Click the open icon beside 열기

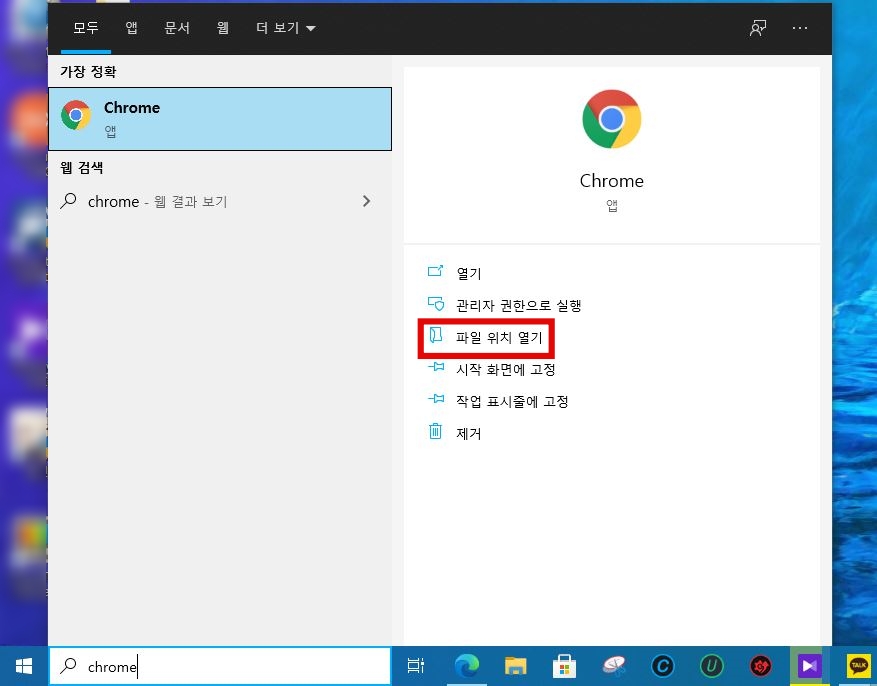435,271
